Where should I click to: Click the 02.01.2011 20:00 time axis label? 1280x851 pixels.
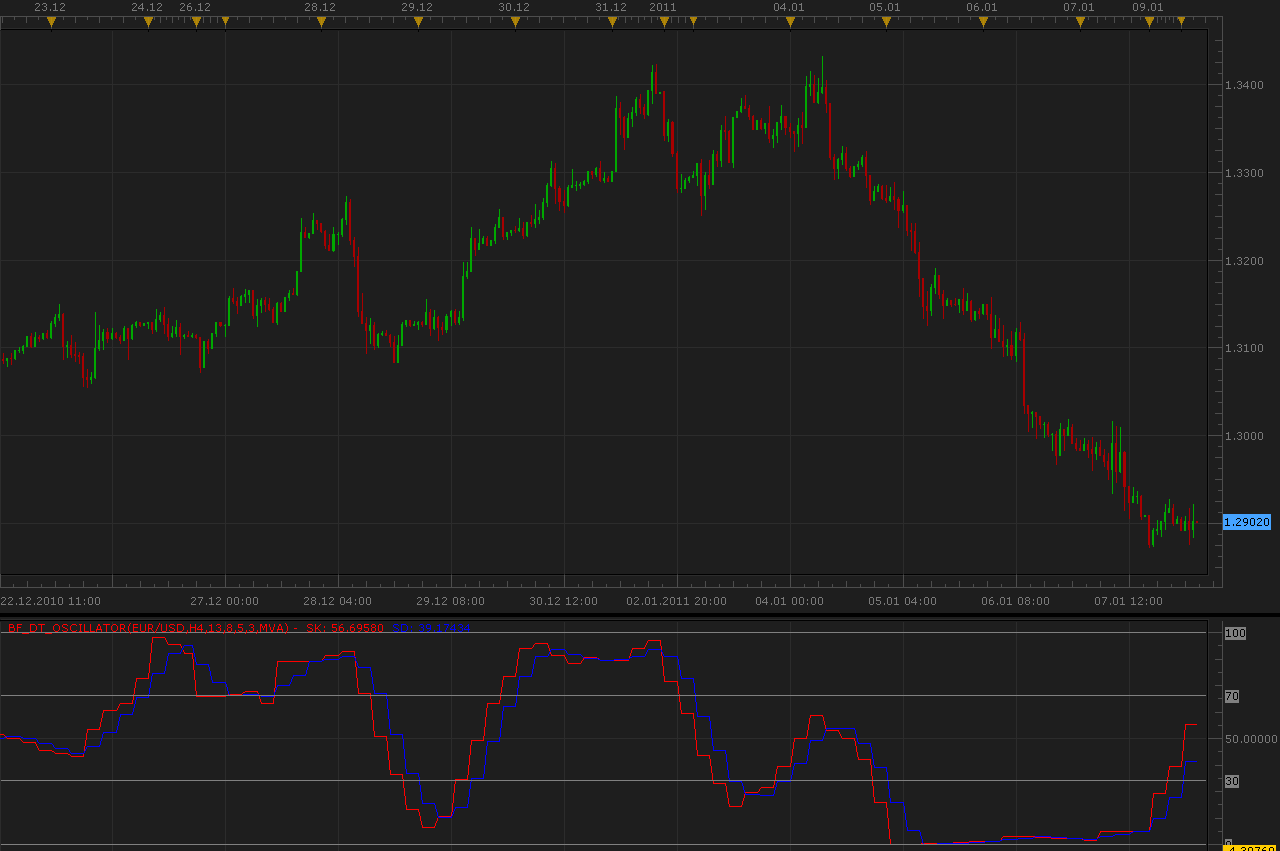point(677,601)
